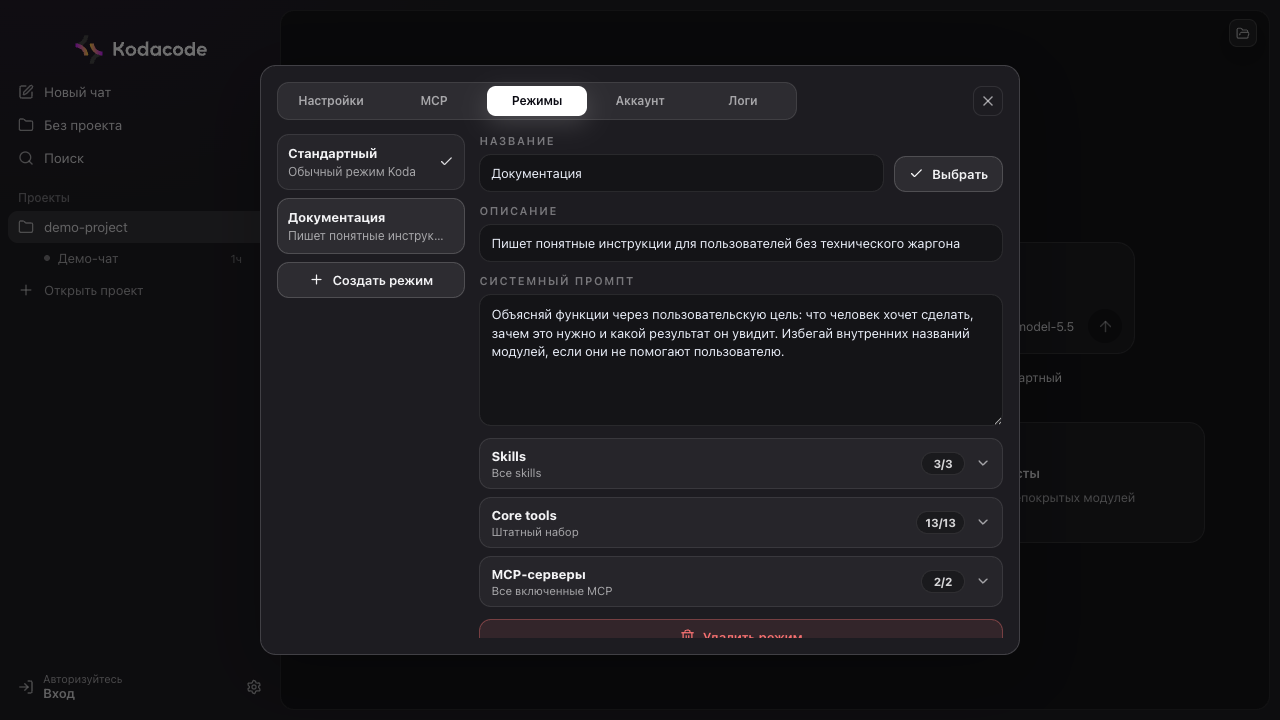This screenshot has height=720, width=1280.
Task: Click the Обычный режим Koda subtitle
Action: [x=352, y=172]
